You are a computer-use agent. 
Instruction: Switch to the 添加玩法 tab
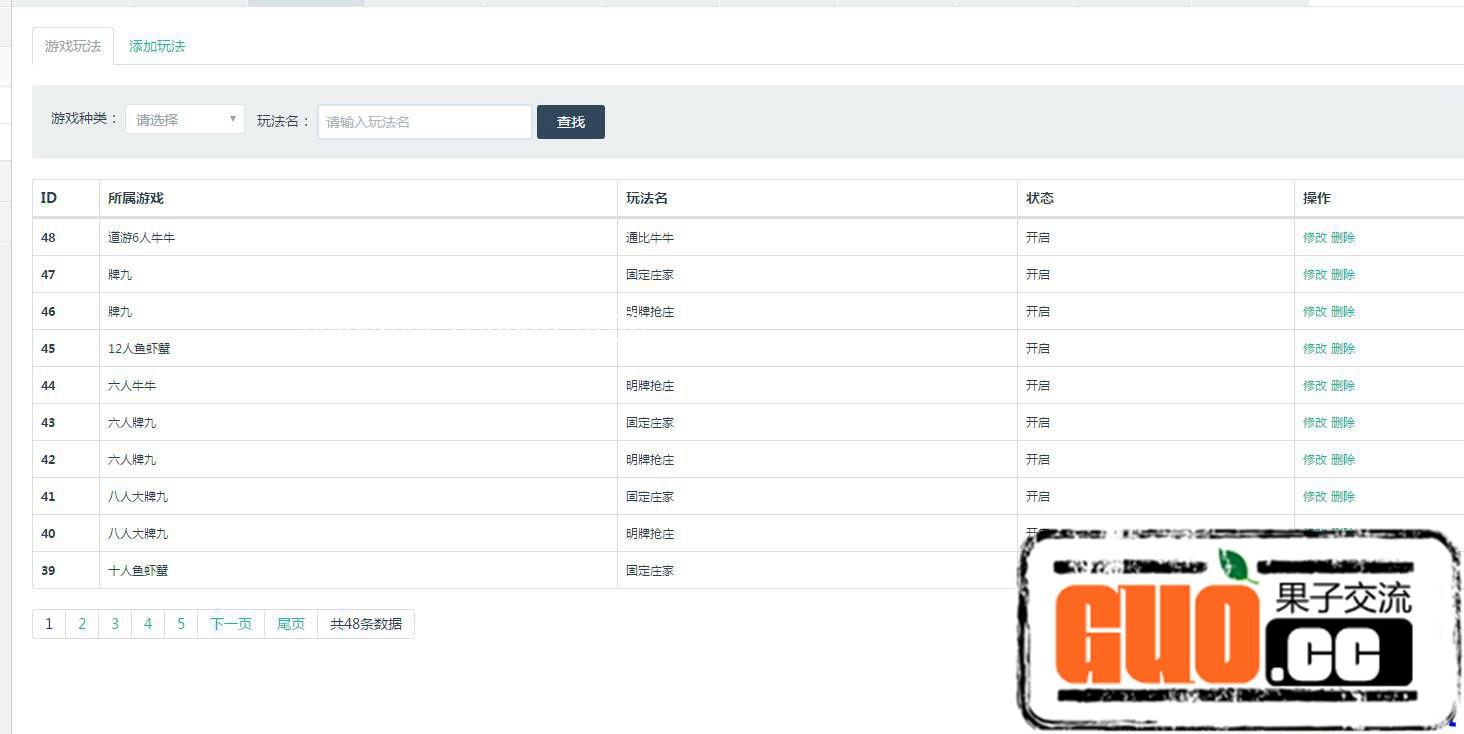pyautogui.click(x=157, y=46)
